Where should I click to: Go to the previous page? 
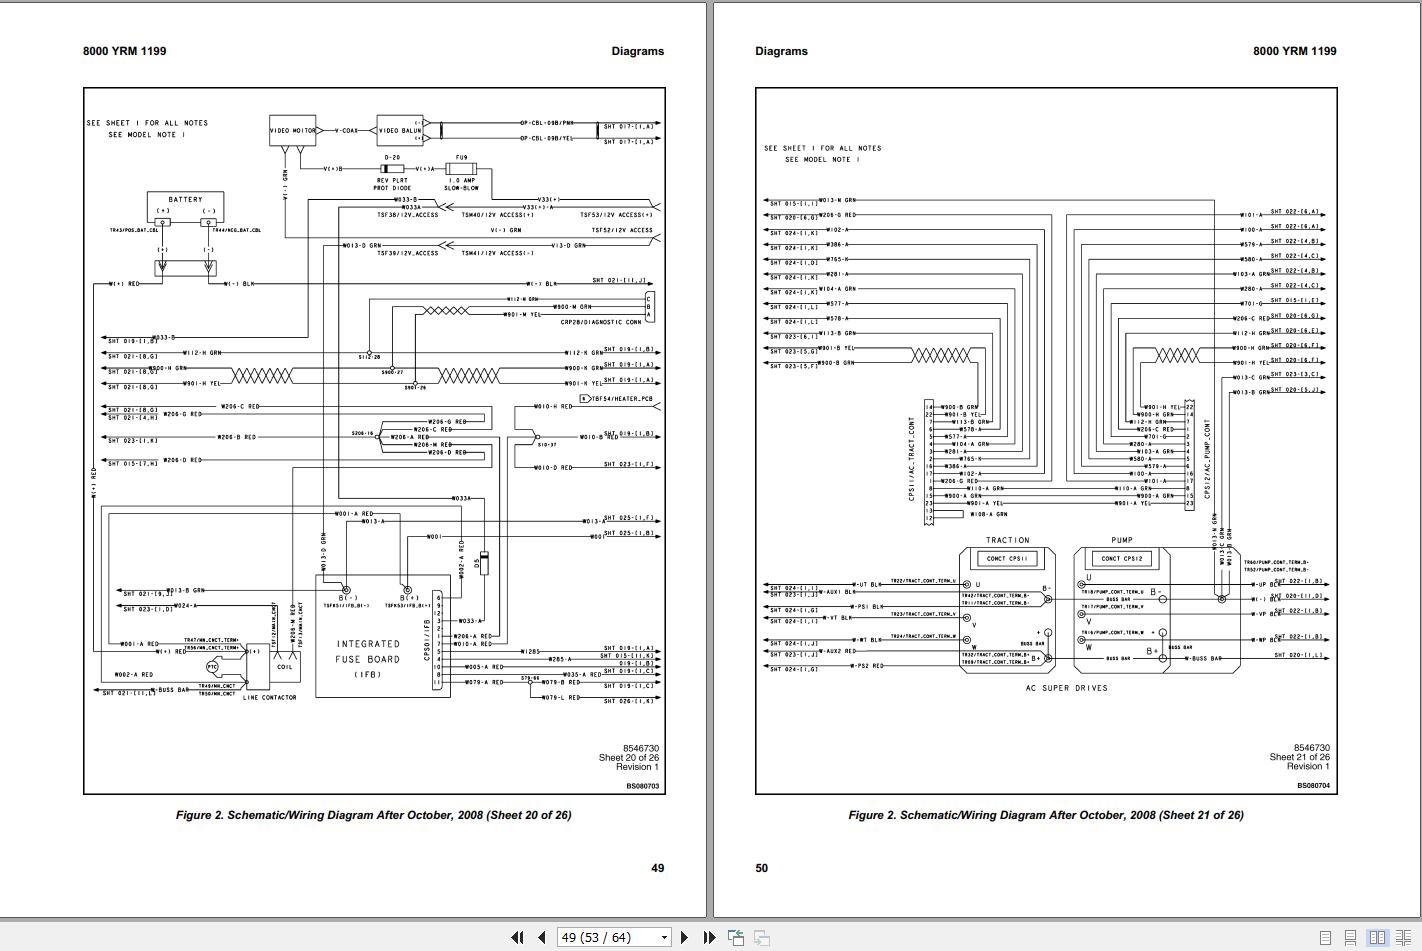[542, 937]
